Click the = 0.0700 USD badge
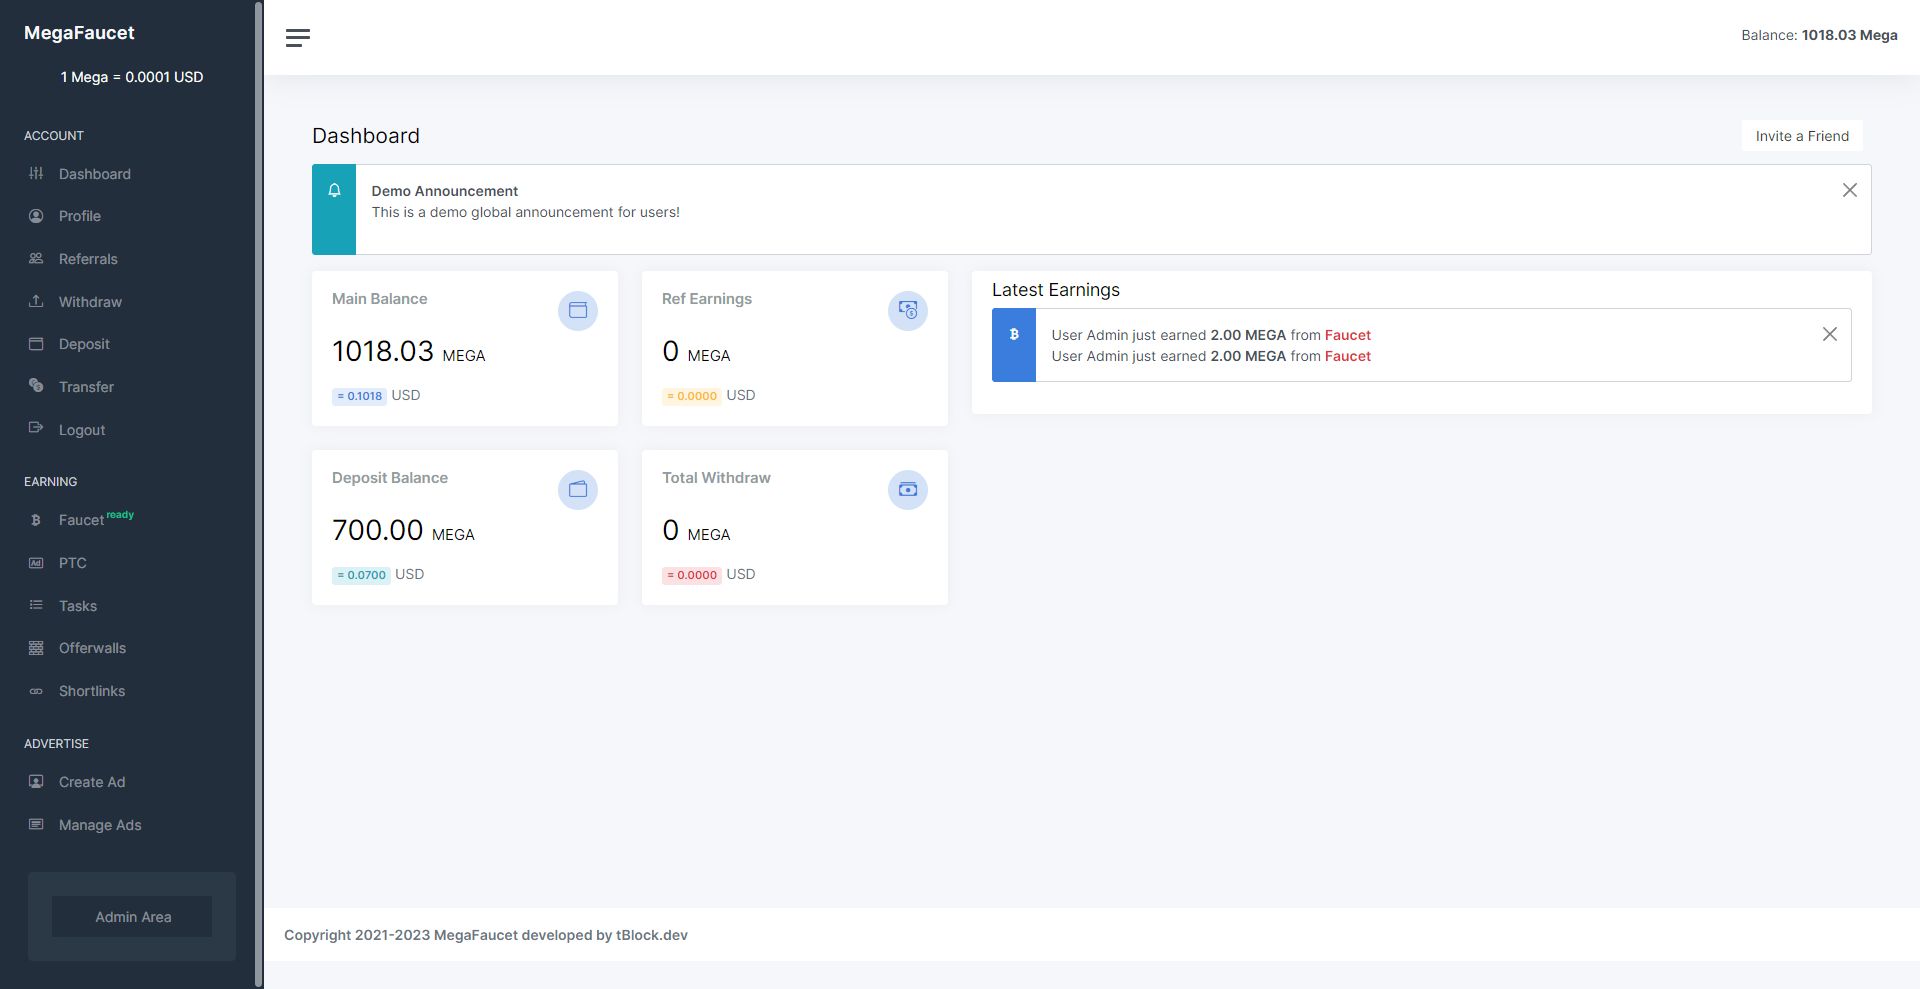1920x989 pixels. (x=361, y=575)
